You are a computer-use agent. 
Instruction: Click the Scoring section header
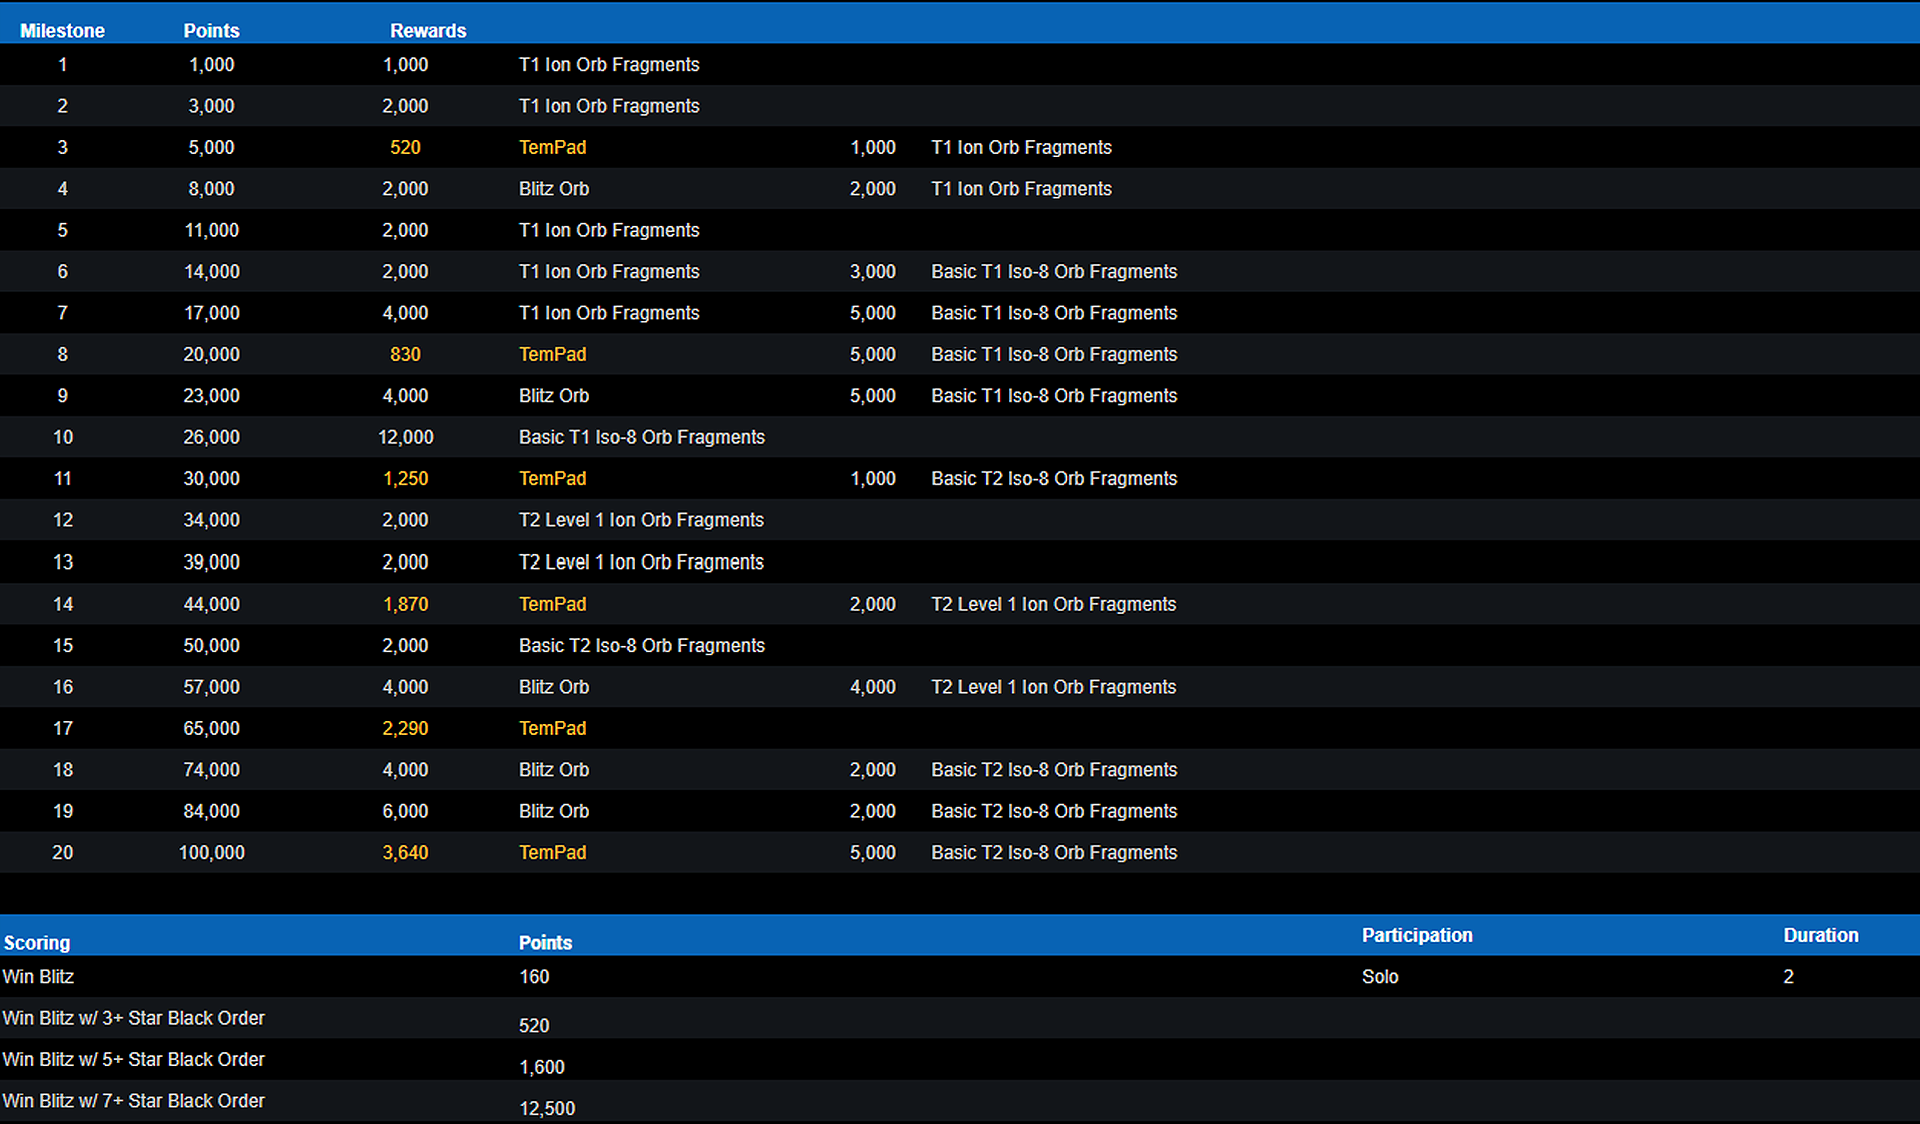pos(37,943)
